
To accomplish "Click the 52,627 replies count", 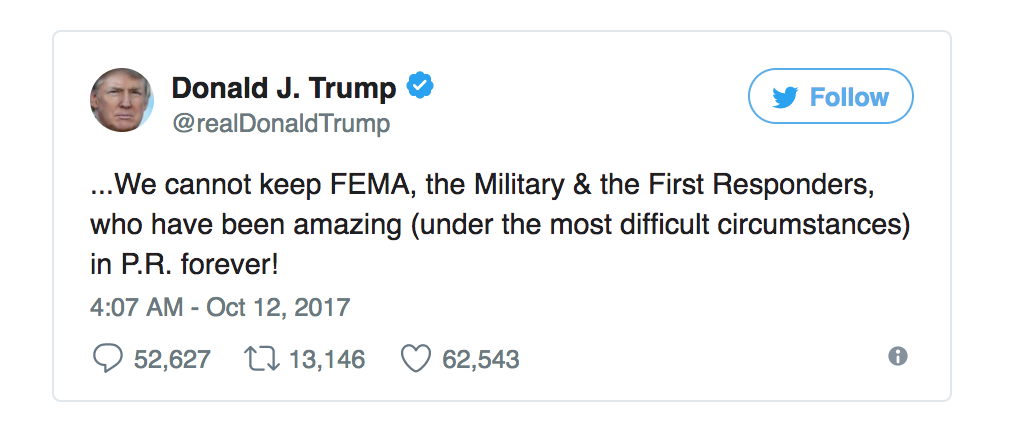I will [x=172, y=359].
